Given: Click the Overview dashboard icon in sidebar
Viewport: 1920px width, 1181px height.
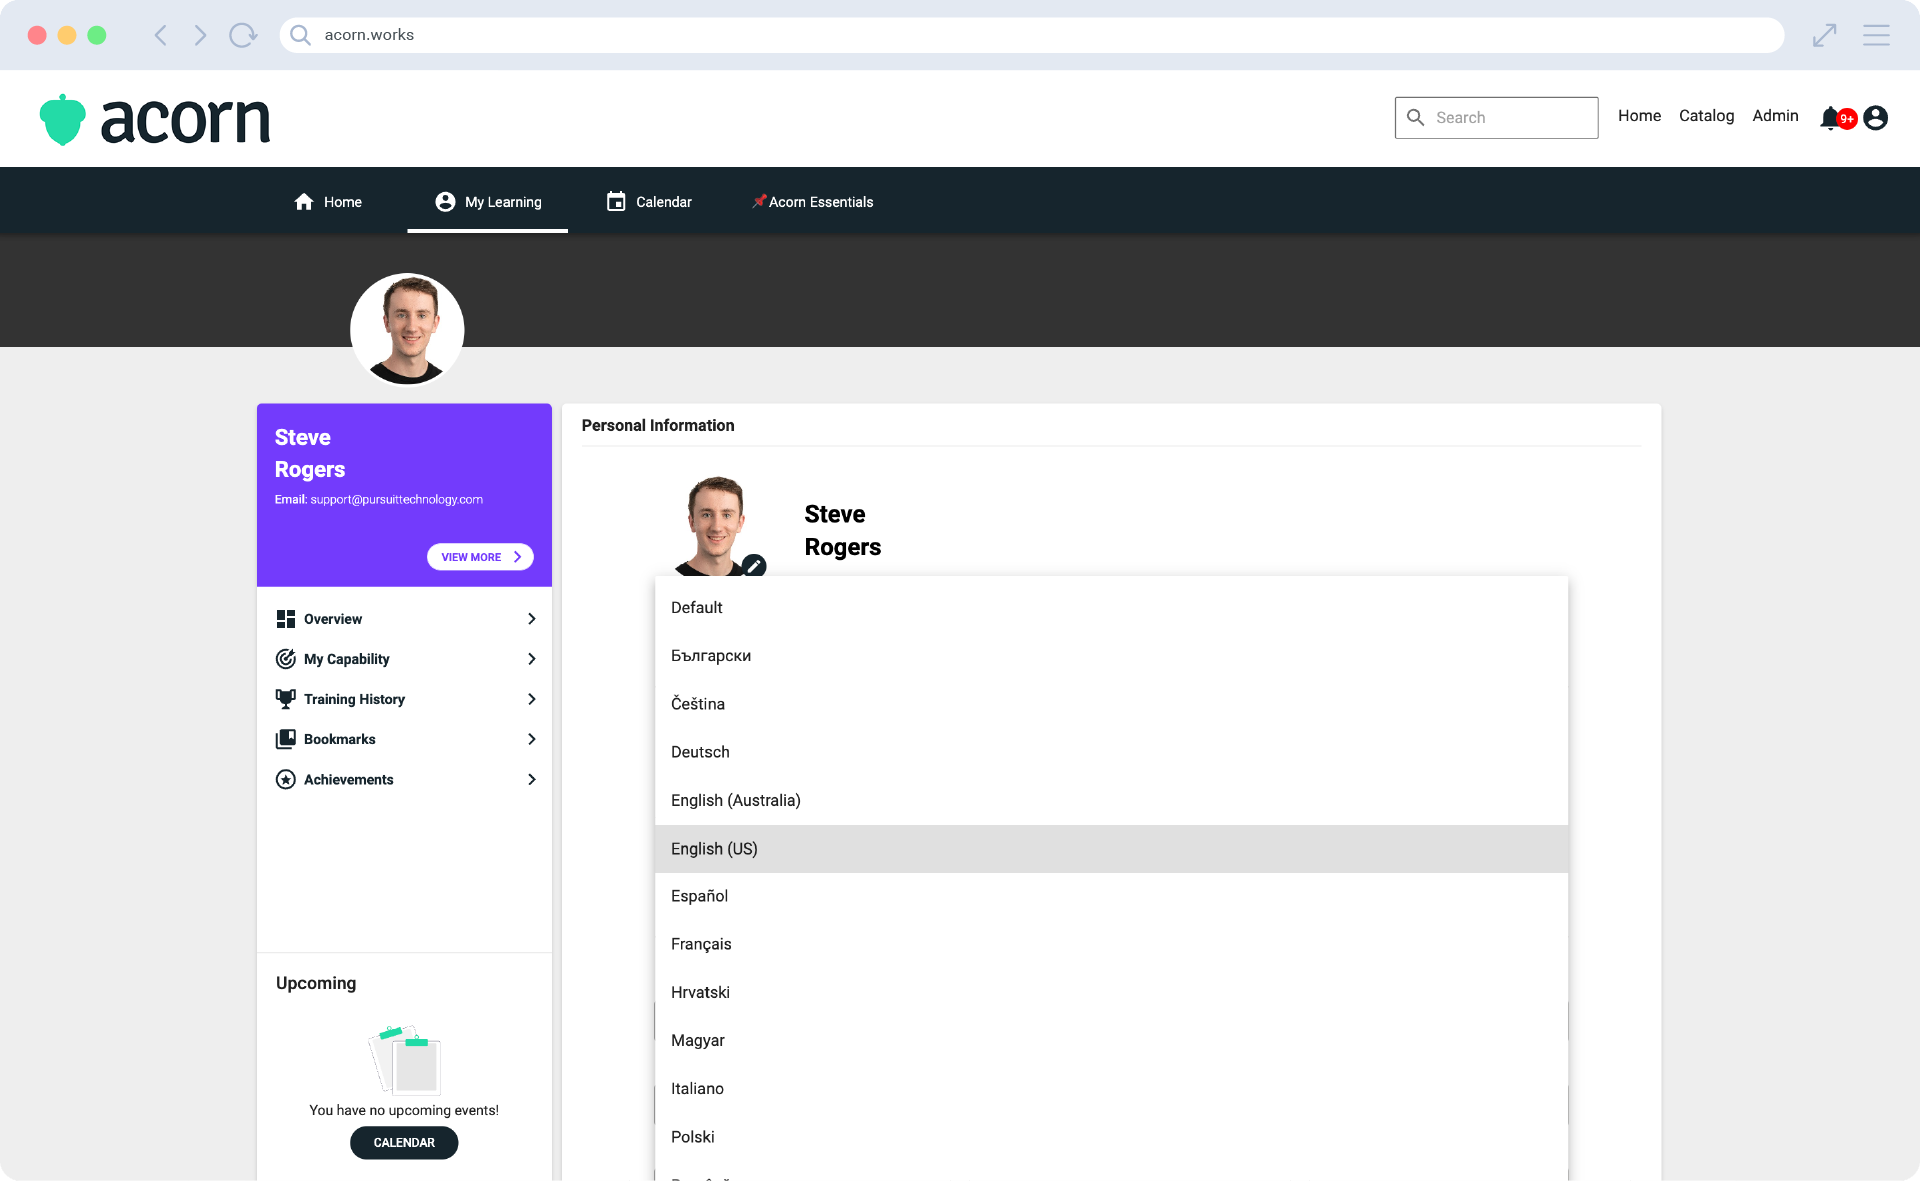Looking at the screenshot, I should 286,619.
